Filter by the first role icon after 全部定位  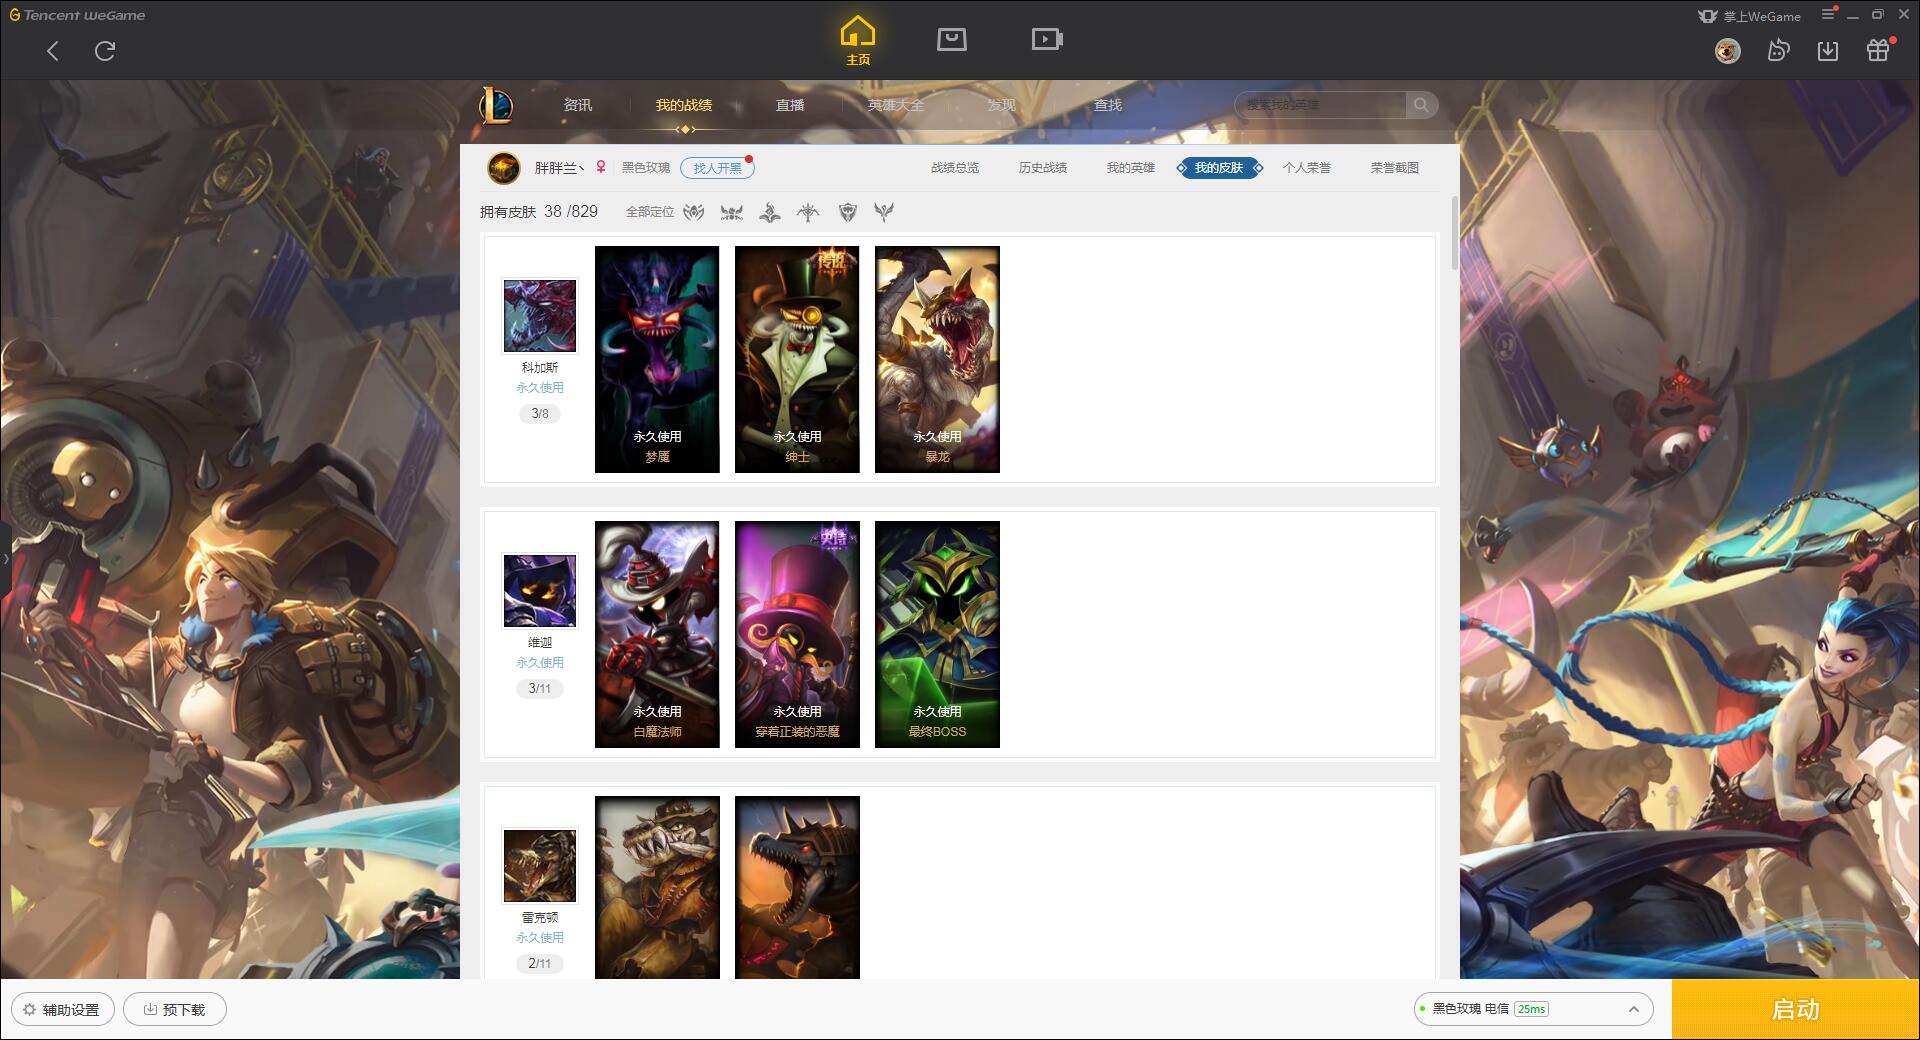point(694,212)
